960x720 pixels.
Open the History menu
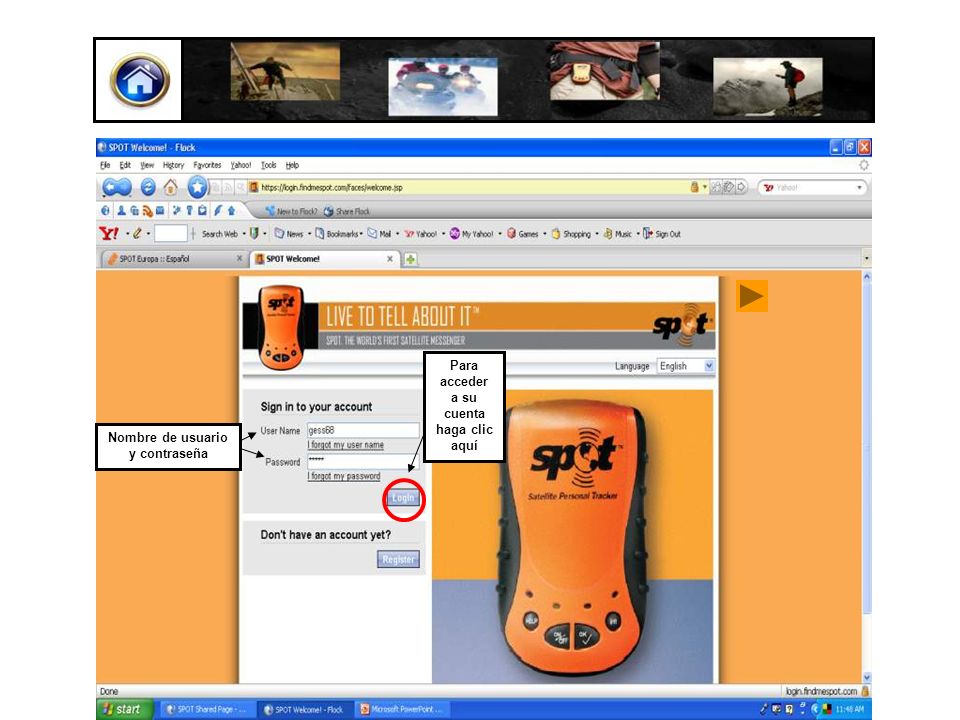click(x=173, y=165)
